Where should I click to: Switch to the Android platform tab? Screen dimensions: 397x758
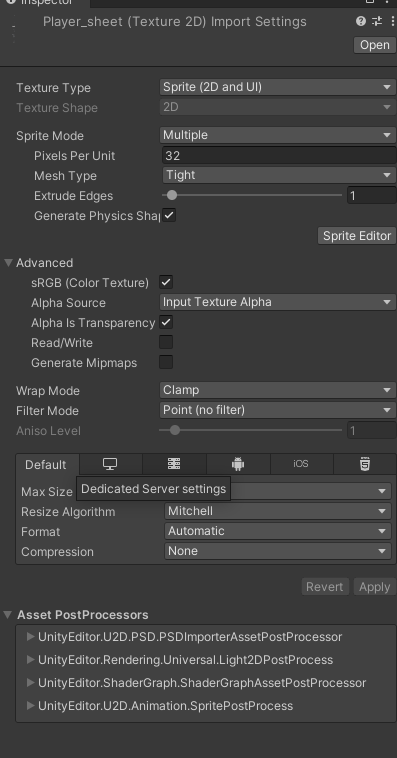pos(238,464)
